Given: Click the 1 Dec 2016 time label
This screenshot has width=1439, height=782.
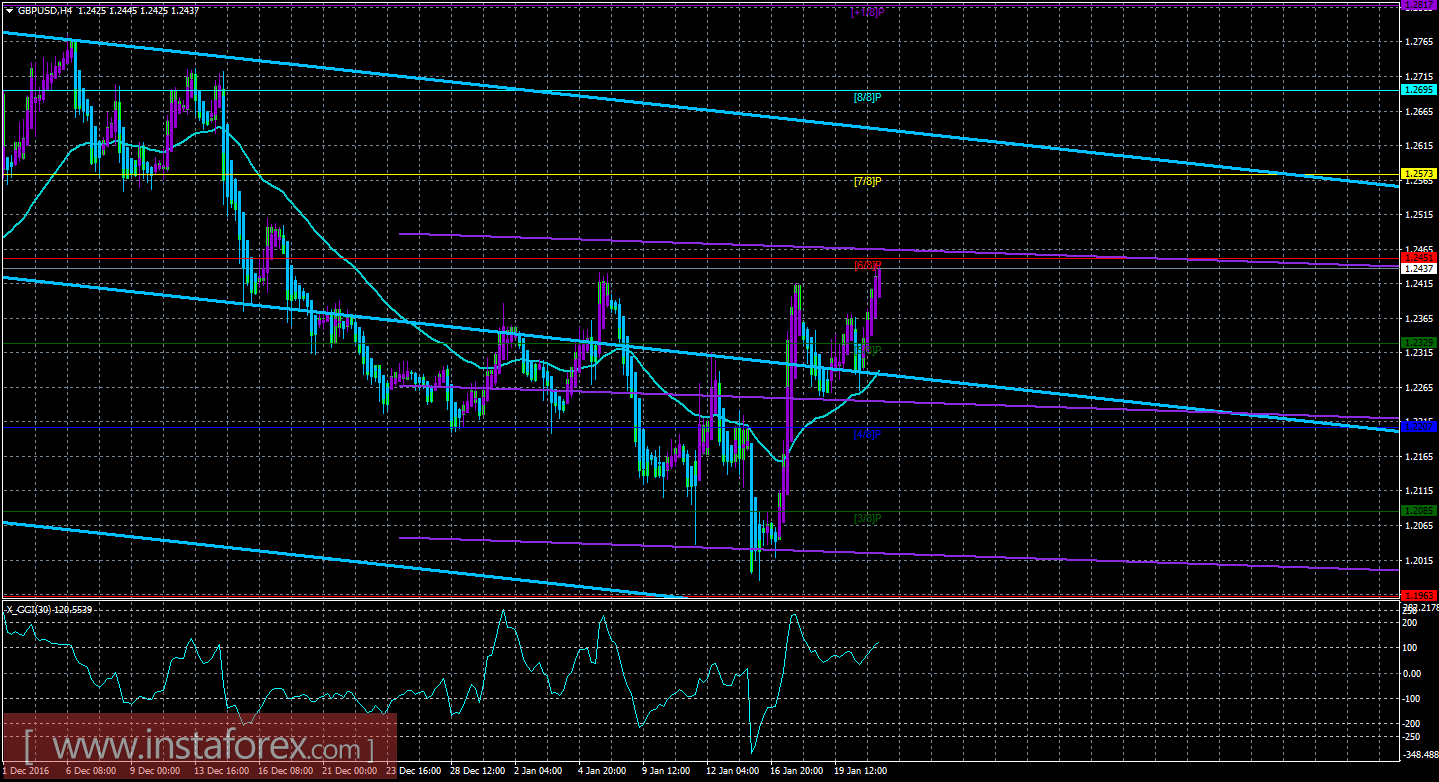Looking at the screenshot, I should click(26, 771).
